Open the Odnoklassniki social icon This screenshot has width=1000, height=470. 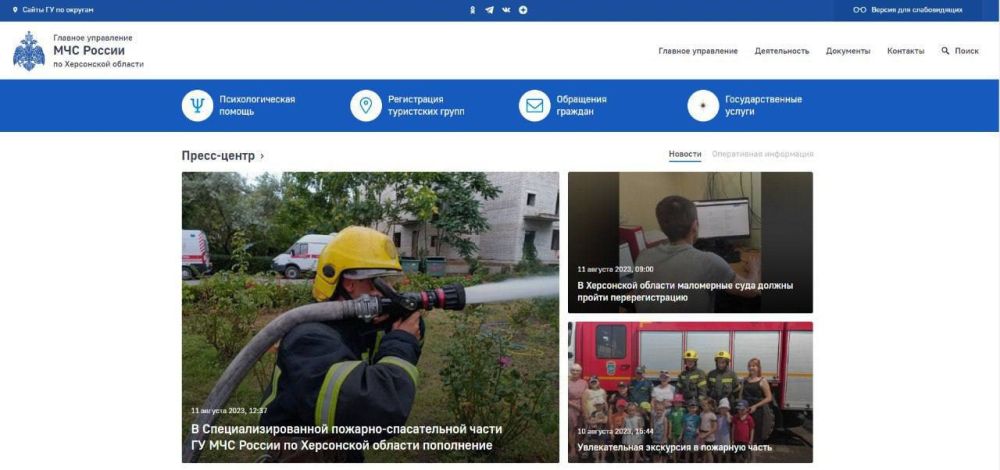[473, 10]
